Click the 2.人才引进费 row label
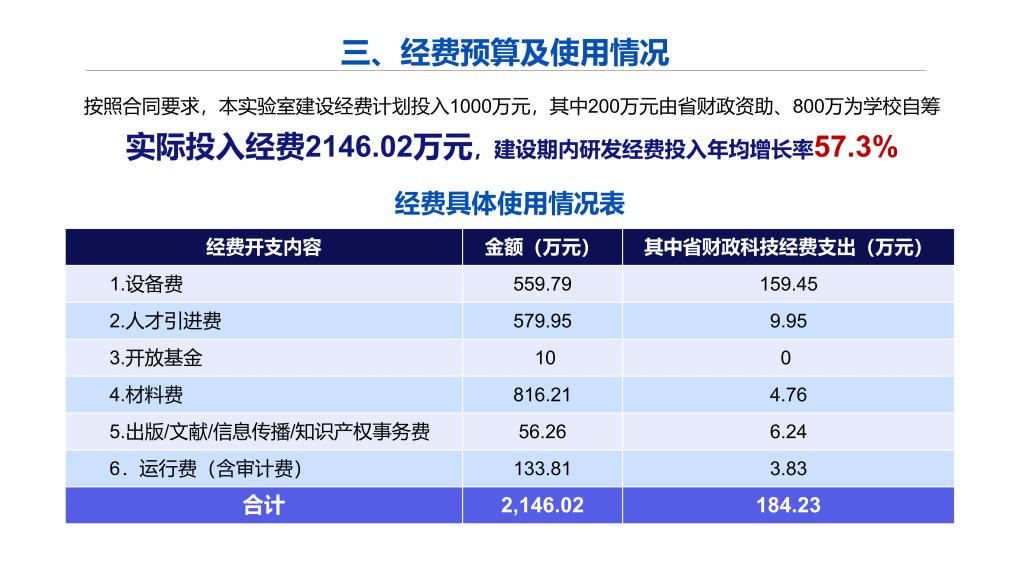1024x575 pixels. point(165,321)
